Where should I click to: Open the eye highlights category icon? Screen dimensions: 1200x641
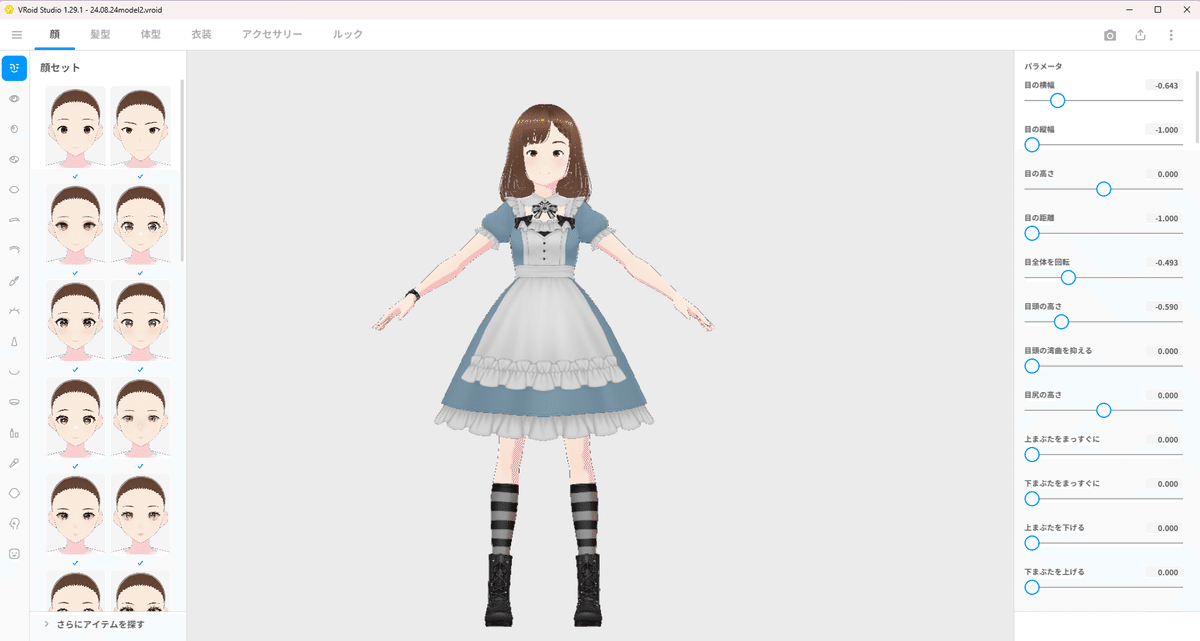pos(14,159)
